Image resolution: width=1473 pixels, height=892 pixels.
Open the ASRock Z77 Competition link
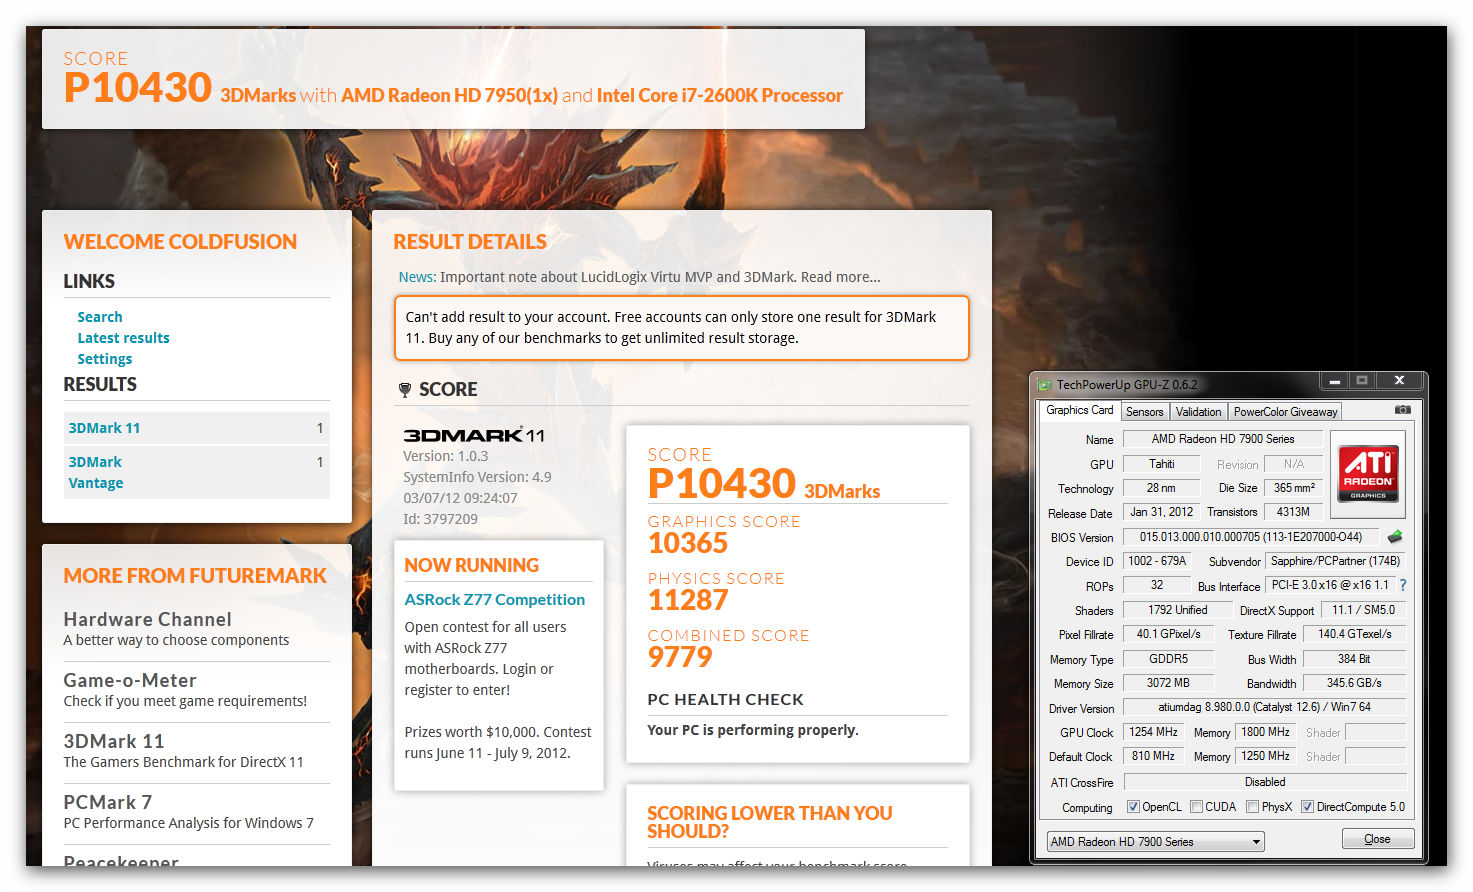pyautogui.click(x=494, y=599)
